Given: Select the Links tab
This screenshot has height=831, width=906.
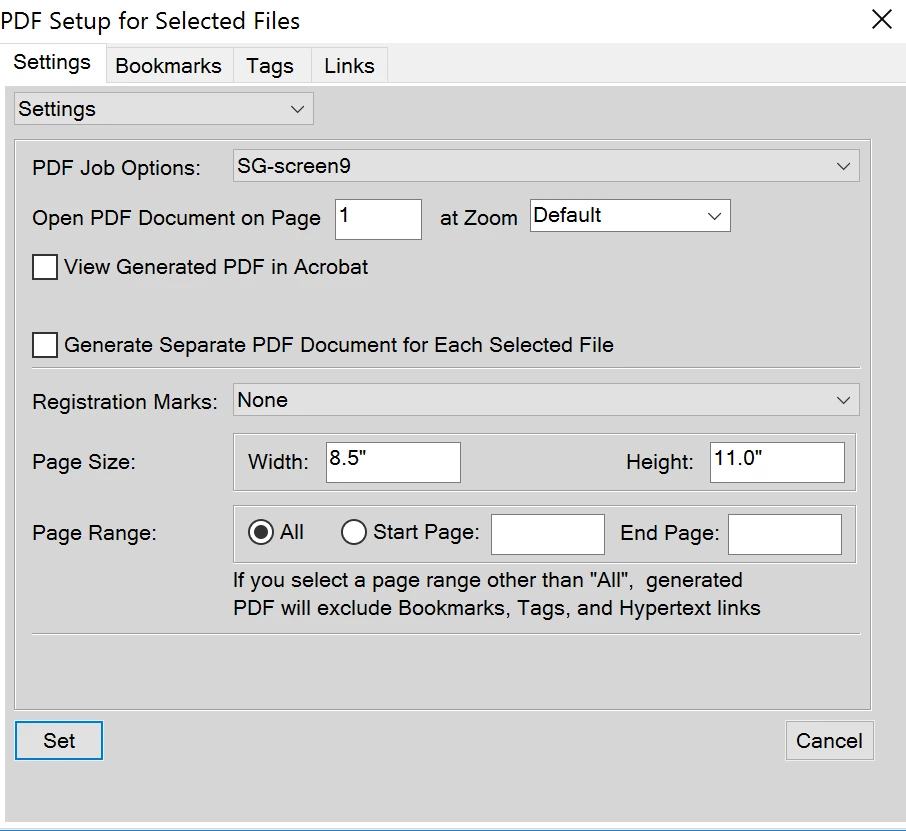Looking at the screenshot, I should [350, 66].
